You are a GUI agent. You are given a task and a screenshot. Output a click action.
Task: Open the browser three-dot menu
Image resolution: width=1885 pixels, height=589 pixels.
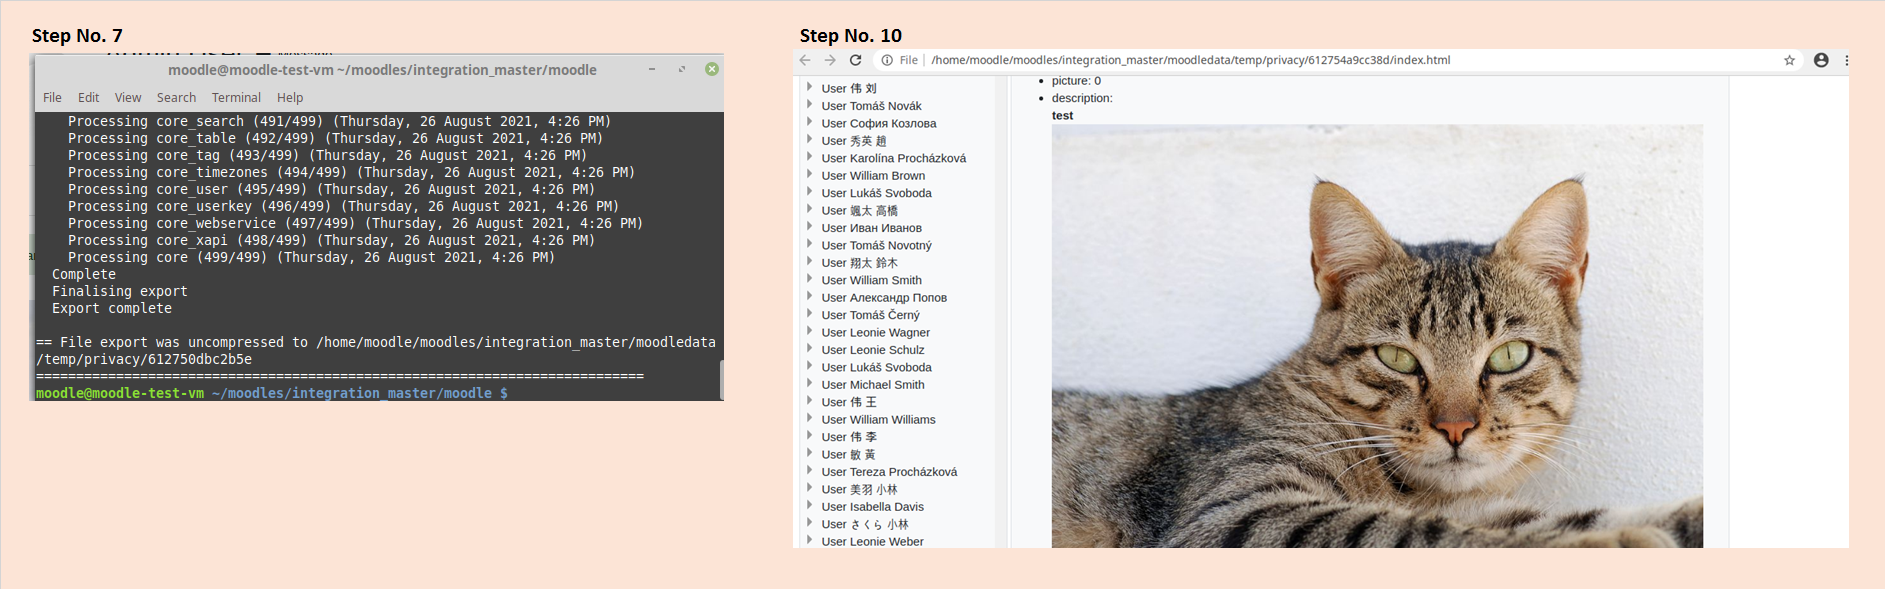(1846, 60)
